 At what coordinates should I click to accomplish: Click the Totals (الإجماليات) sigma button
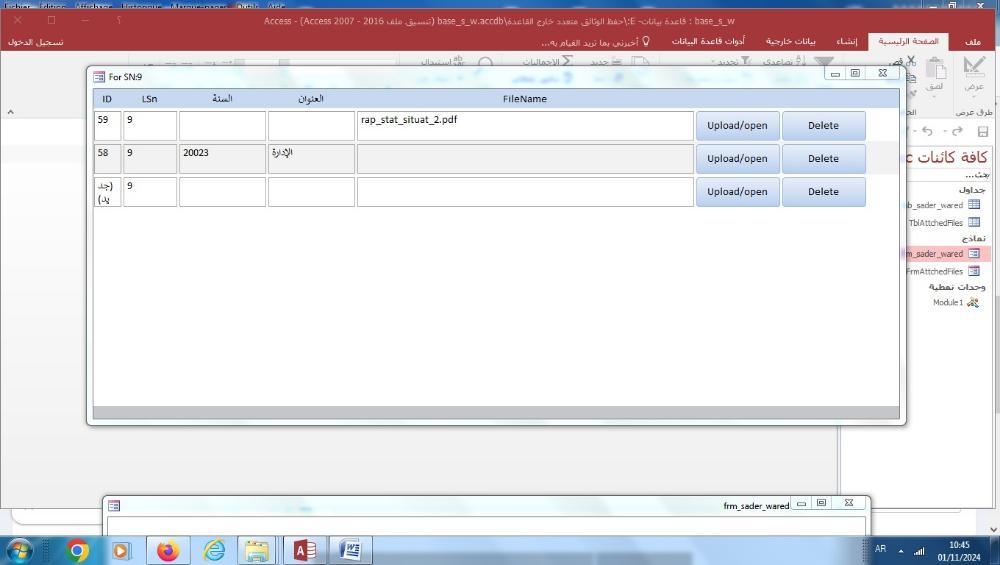(547, 61)
